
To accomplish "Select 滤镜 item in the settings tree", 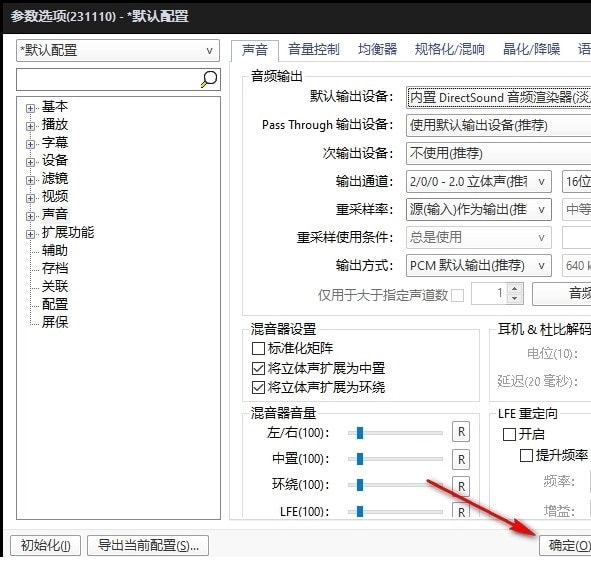I will click(x=55, y=178).
